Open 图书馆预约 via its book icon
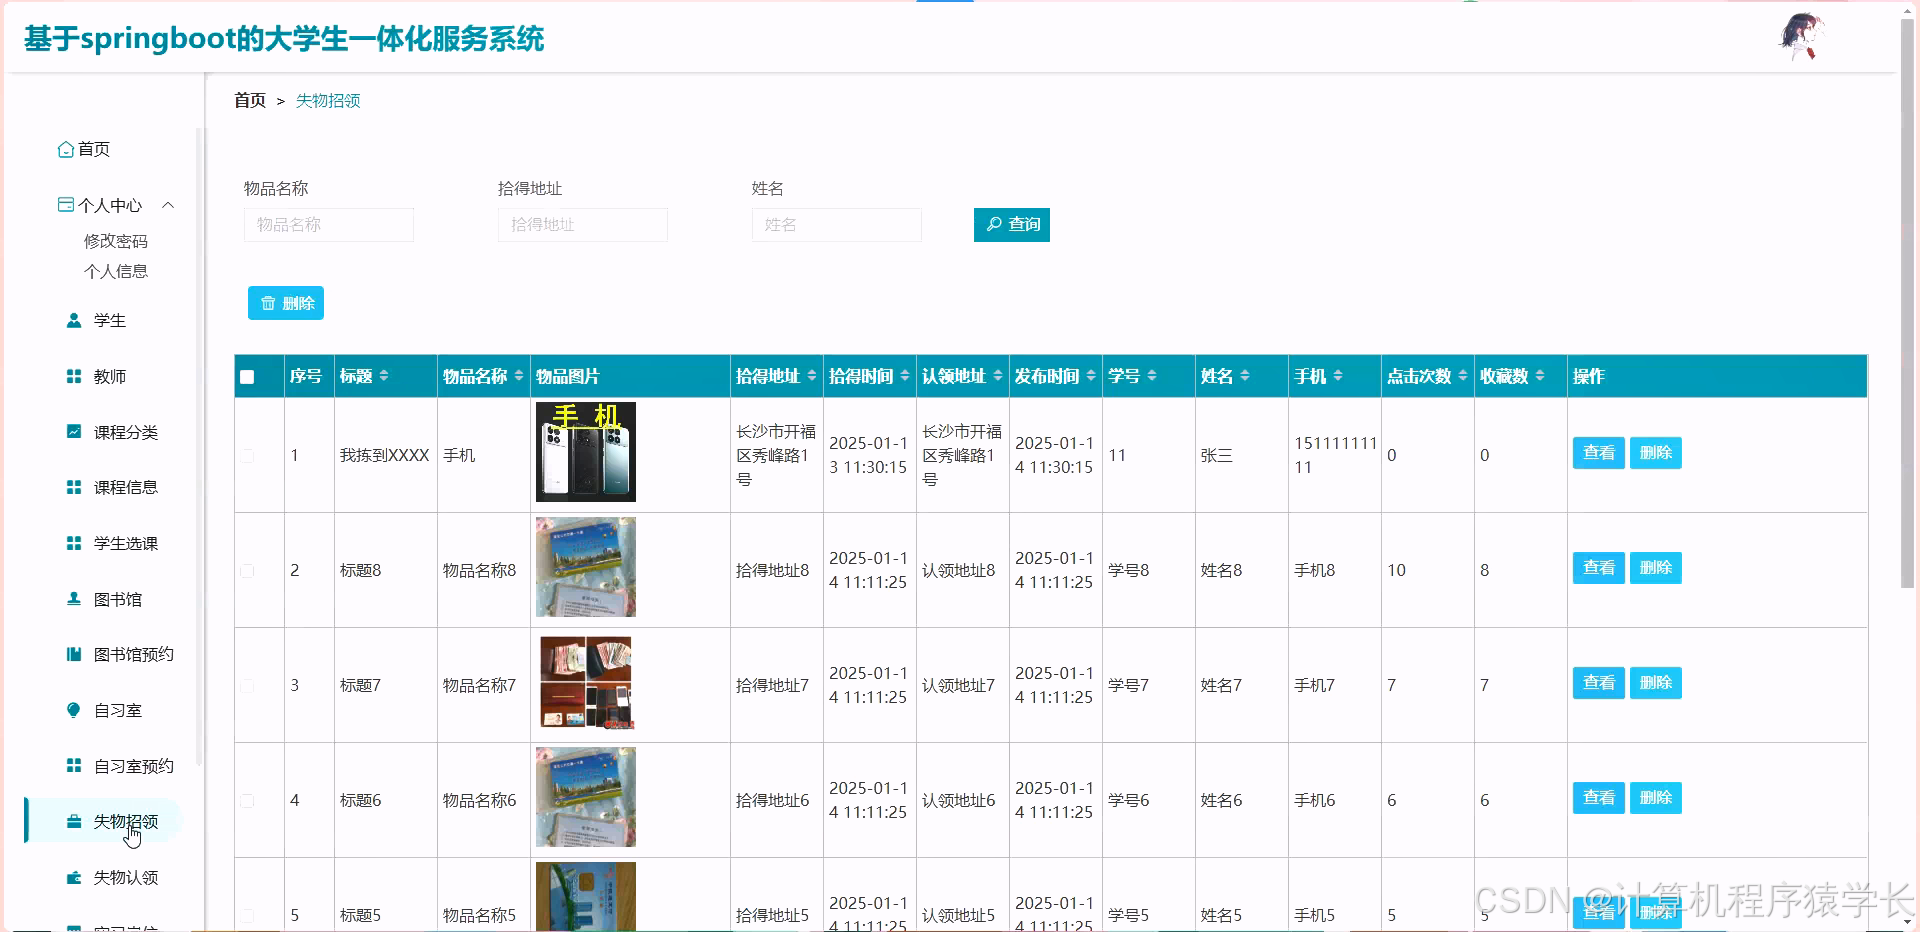This screenshot has height=932, width=1920. click(x=72, y=654)
